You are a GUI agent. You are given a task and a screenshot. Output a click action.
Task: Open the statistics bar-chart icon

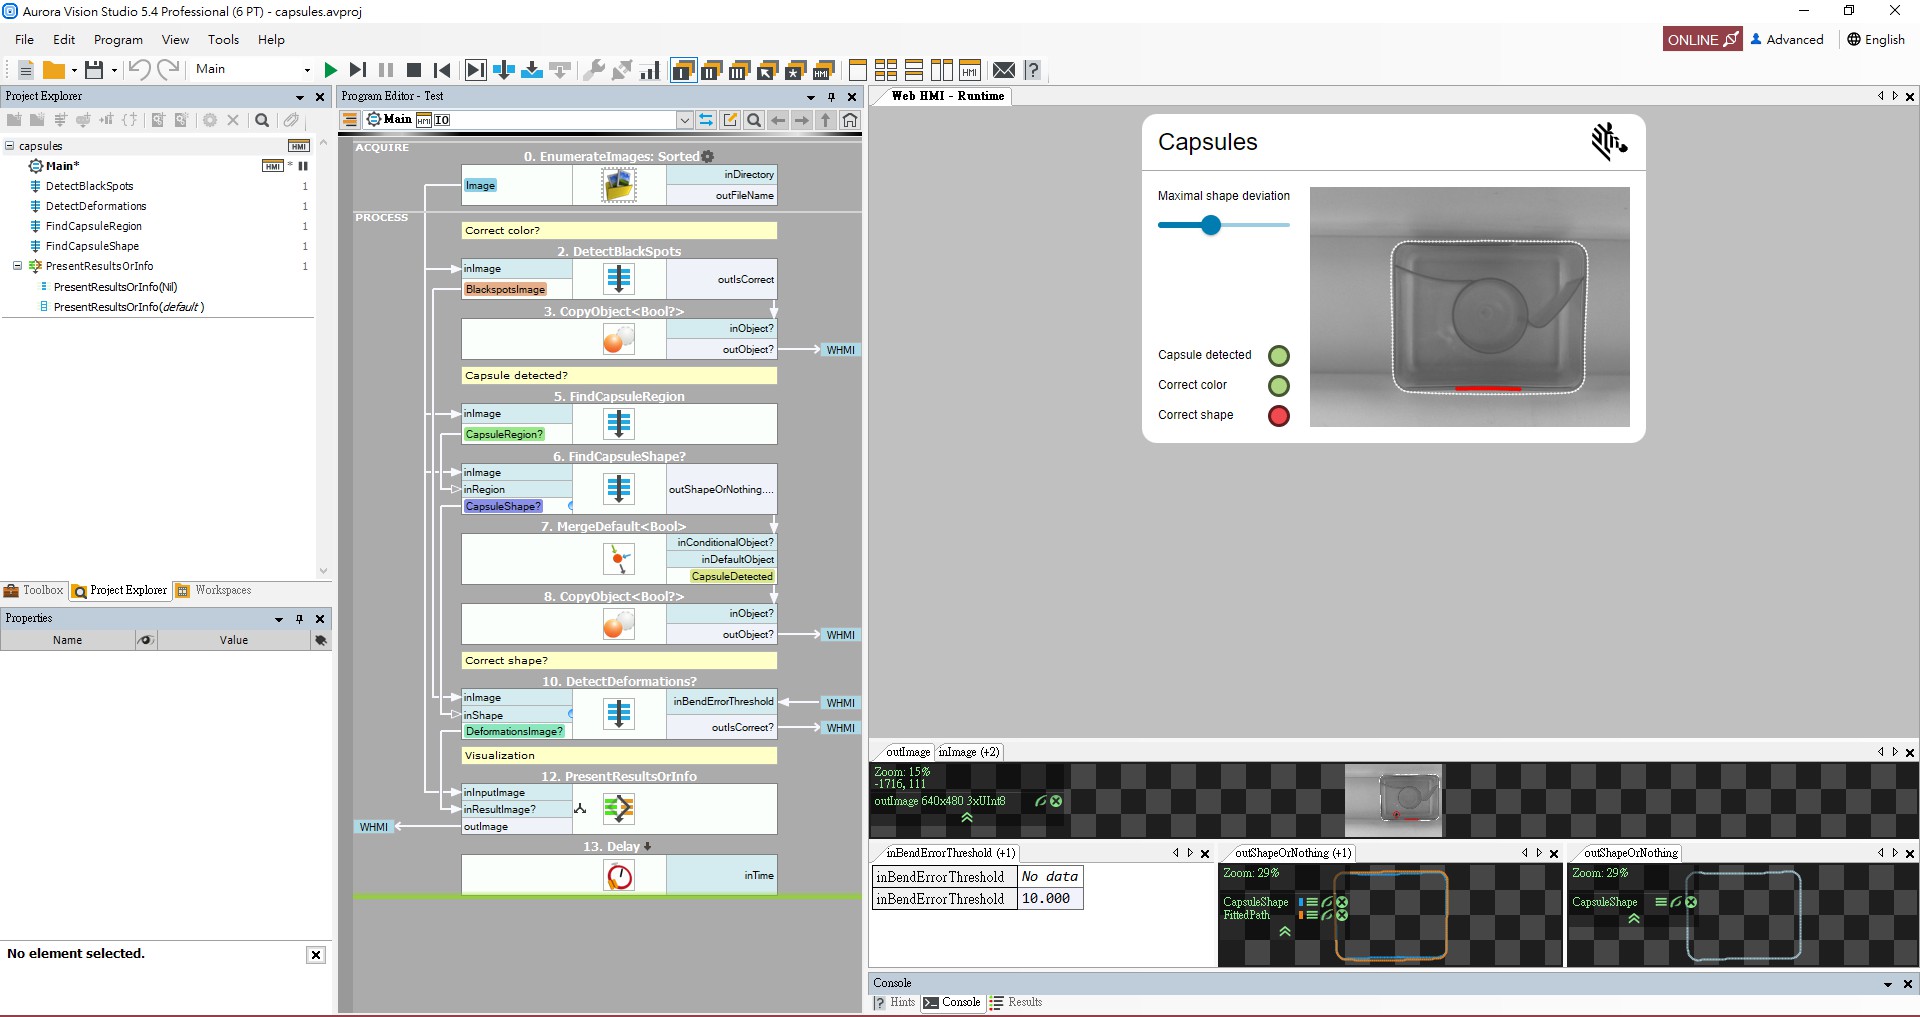pyautogui.click(x=650, y=70)
